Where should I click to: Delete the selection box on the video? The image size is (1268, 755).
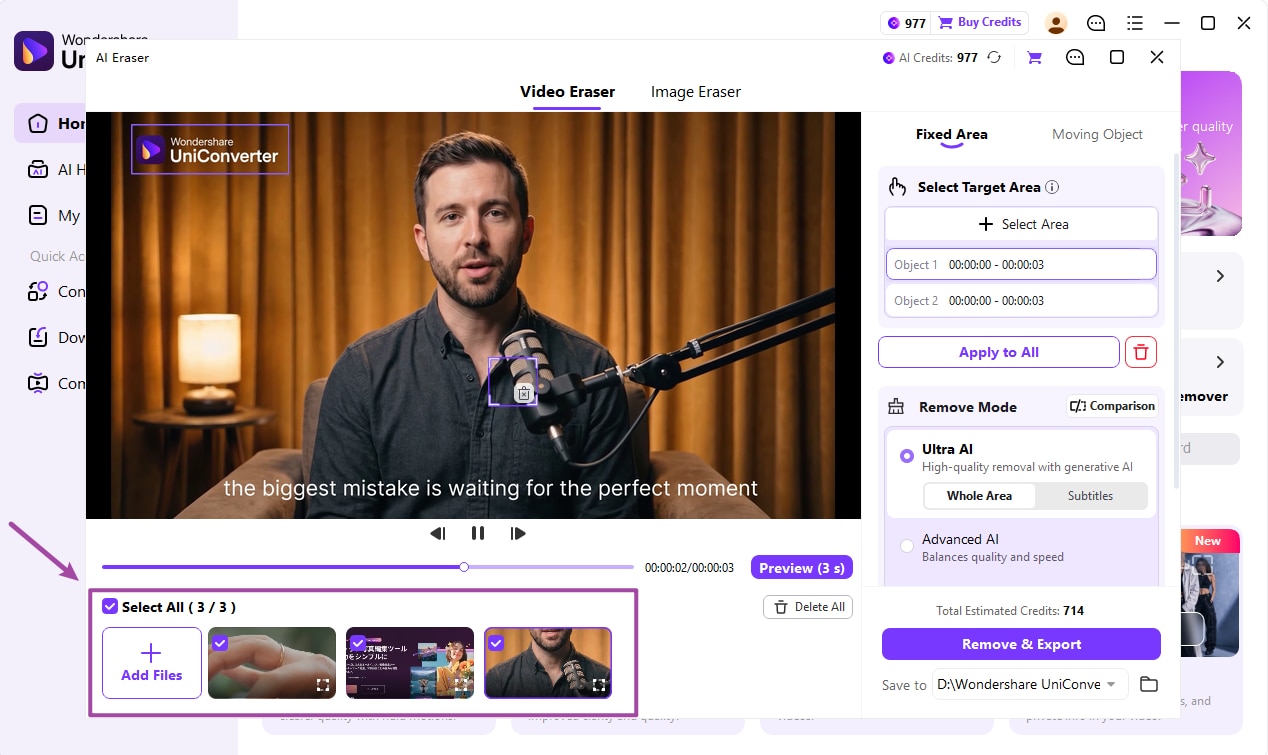pyautogui.click(x=522, y=394)
